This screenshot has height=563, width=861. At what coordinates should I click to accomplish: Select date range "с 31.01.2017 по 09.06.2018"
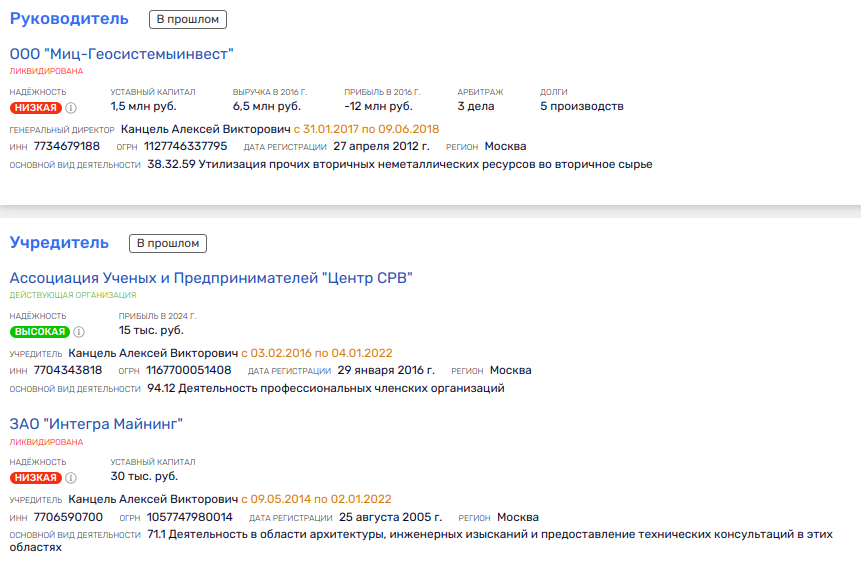(366, 129)
